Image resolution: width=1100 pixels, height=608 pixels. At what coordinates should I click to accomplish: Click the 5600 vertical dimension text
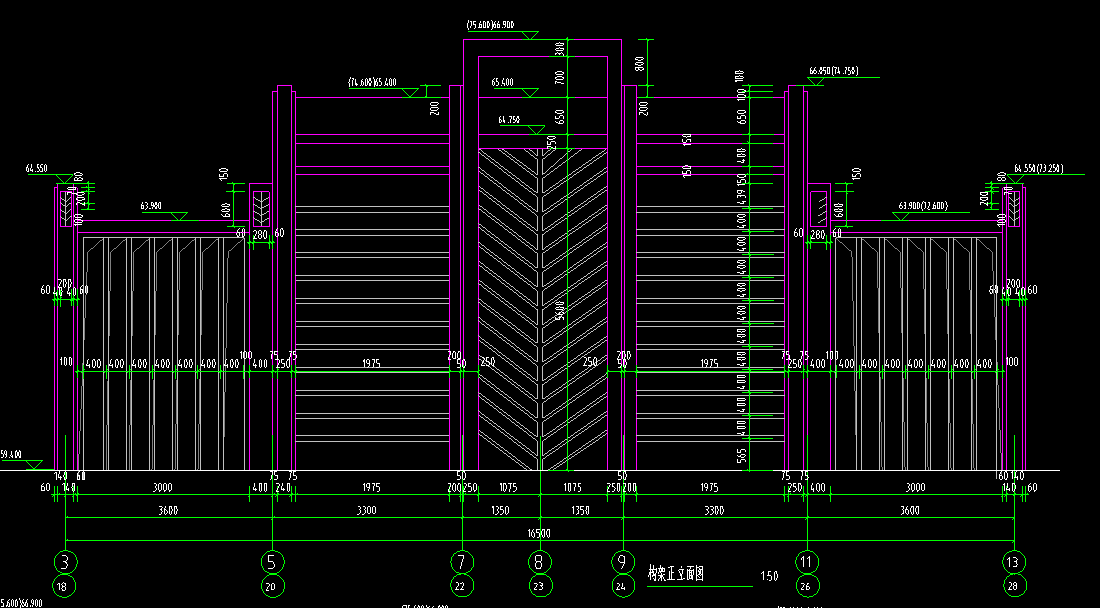click(560, 310)
